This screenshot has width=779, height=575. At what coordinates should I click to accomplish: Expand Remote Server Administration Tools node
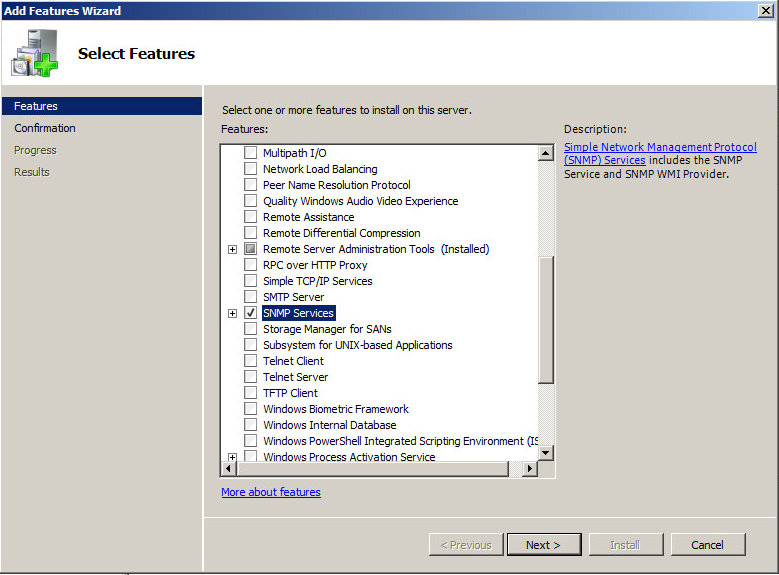[232, 249]
